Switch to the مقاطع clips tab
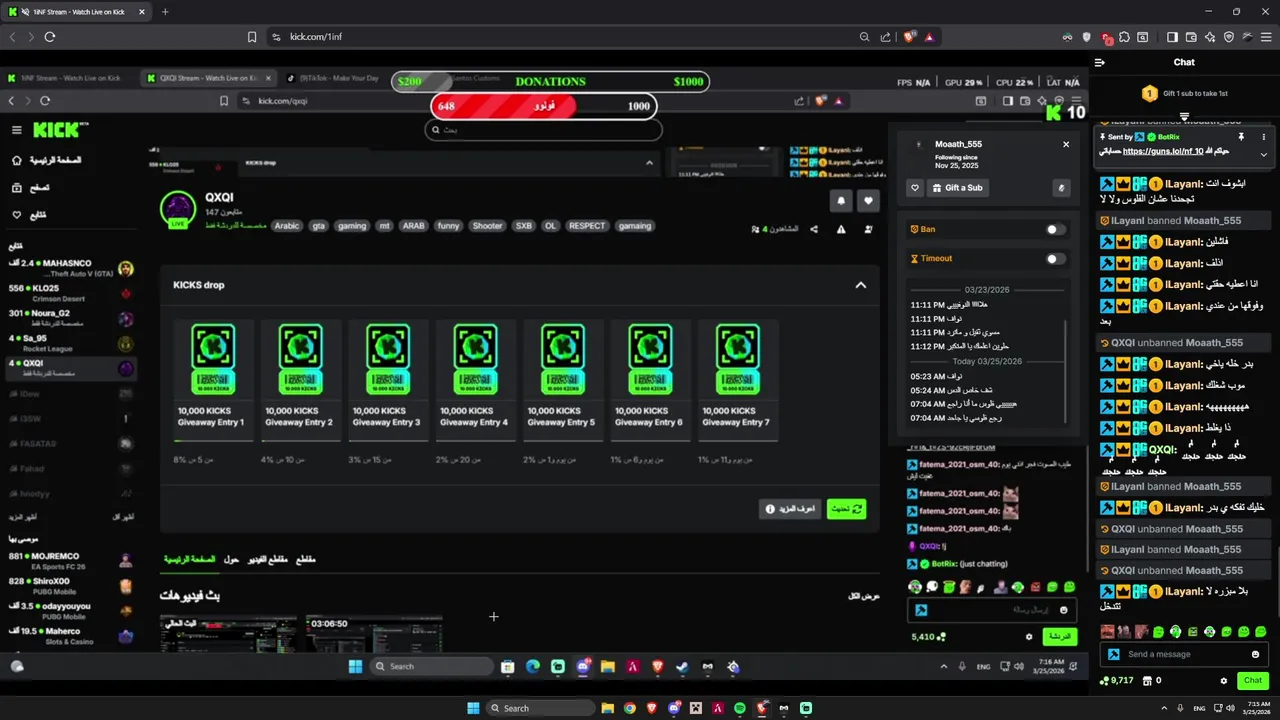 point(305,559)
